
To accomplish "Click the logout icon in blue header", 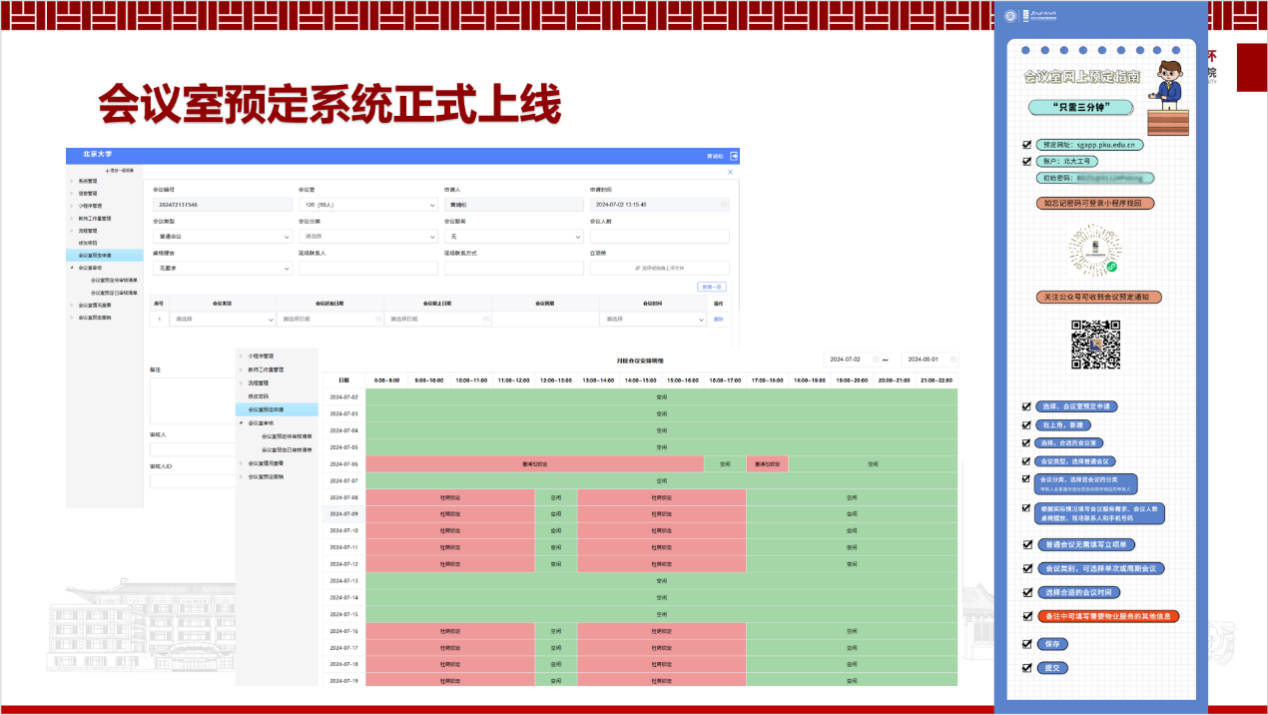I will click(734, 156).
